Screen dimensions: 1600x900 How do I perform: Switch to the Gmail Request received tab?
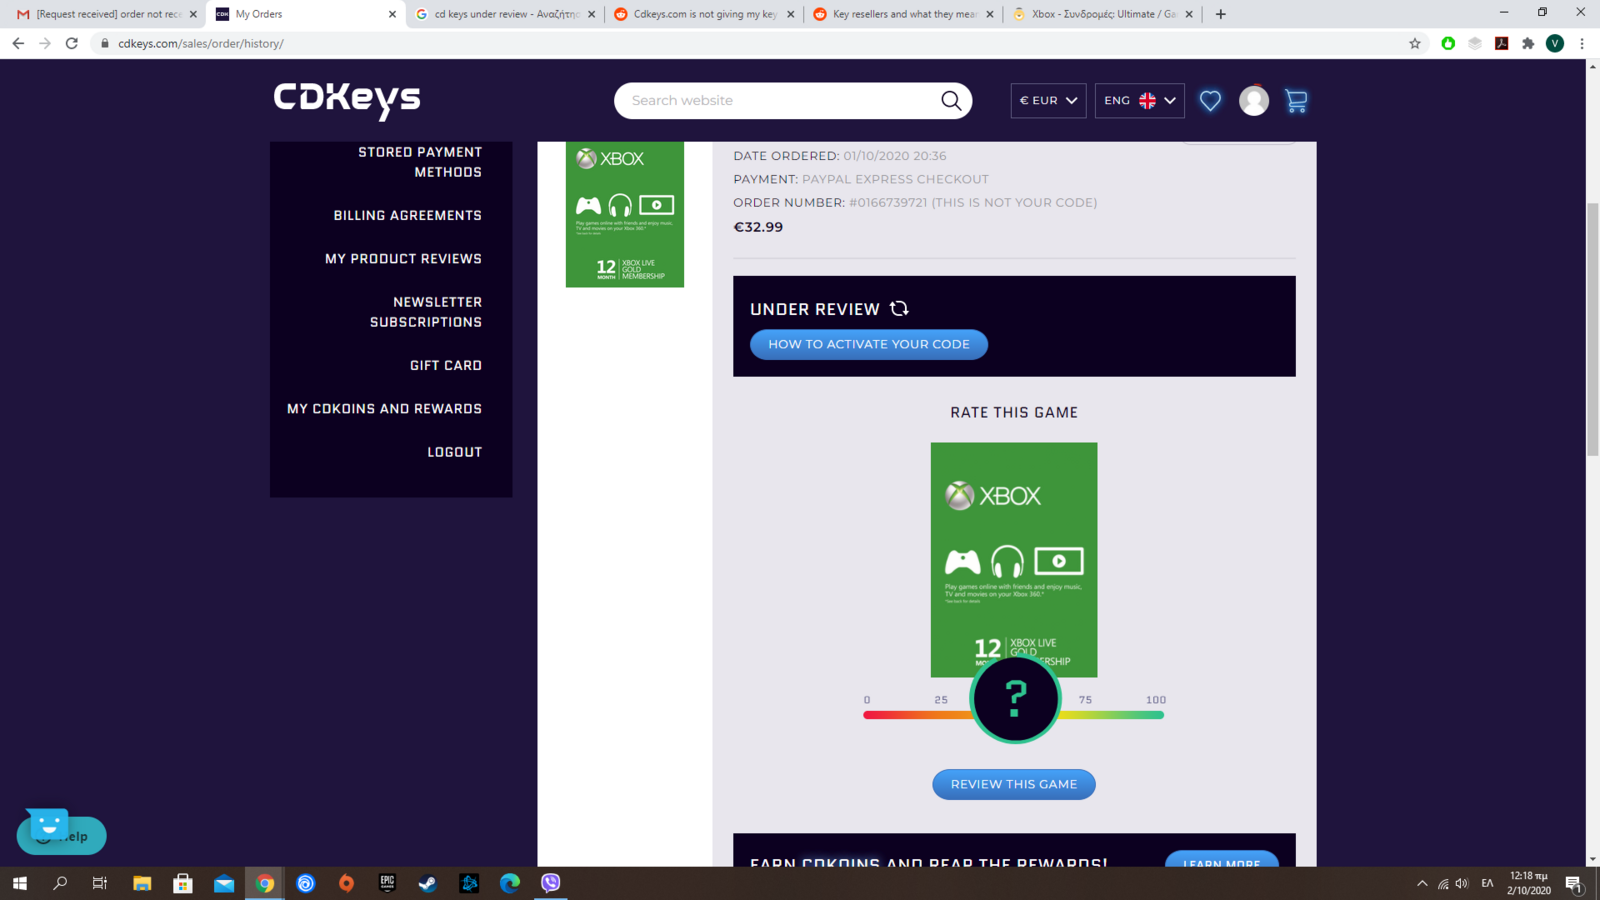105,14
